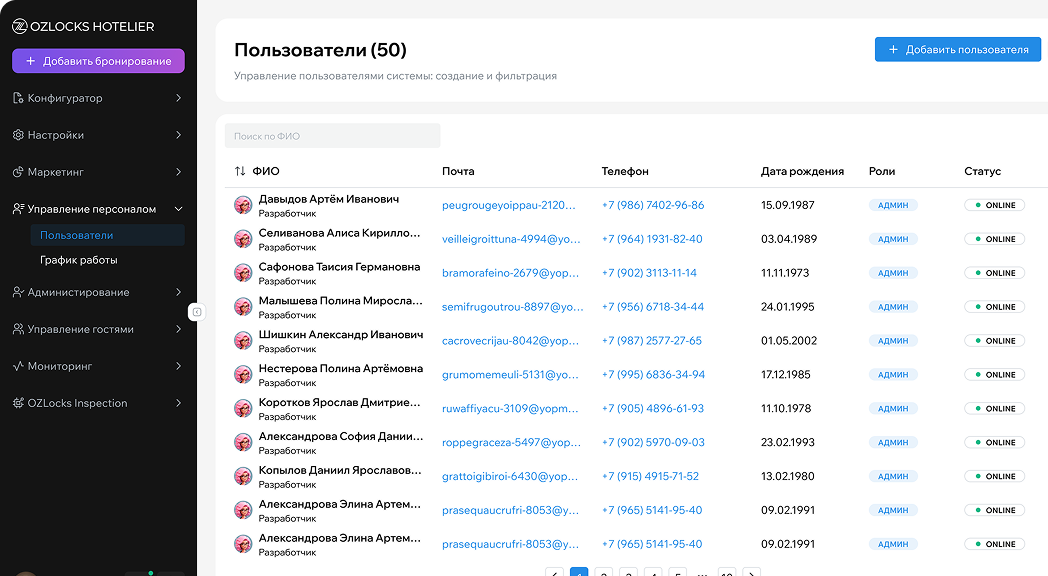Click the Добавить бронирование button
The image size is (1048, 576).
point(98,61)
